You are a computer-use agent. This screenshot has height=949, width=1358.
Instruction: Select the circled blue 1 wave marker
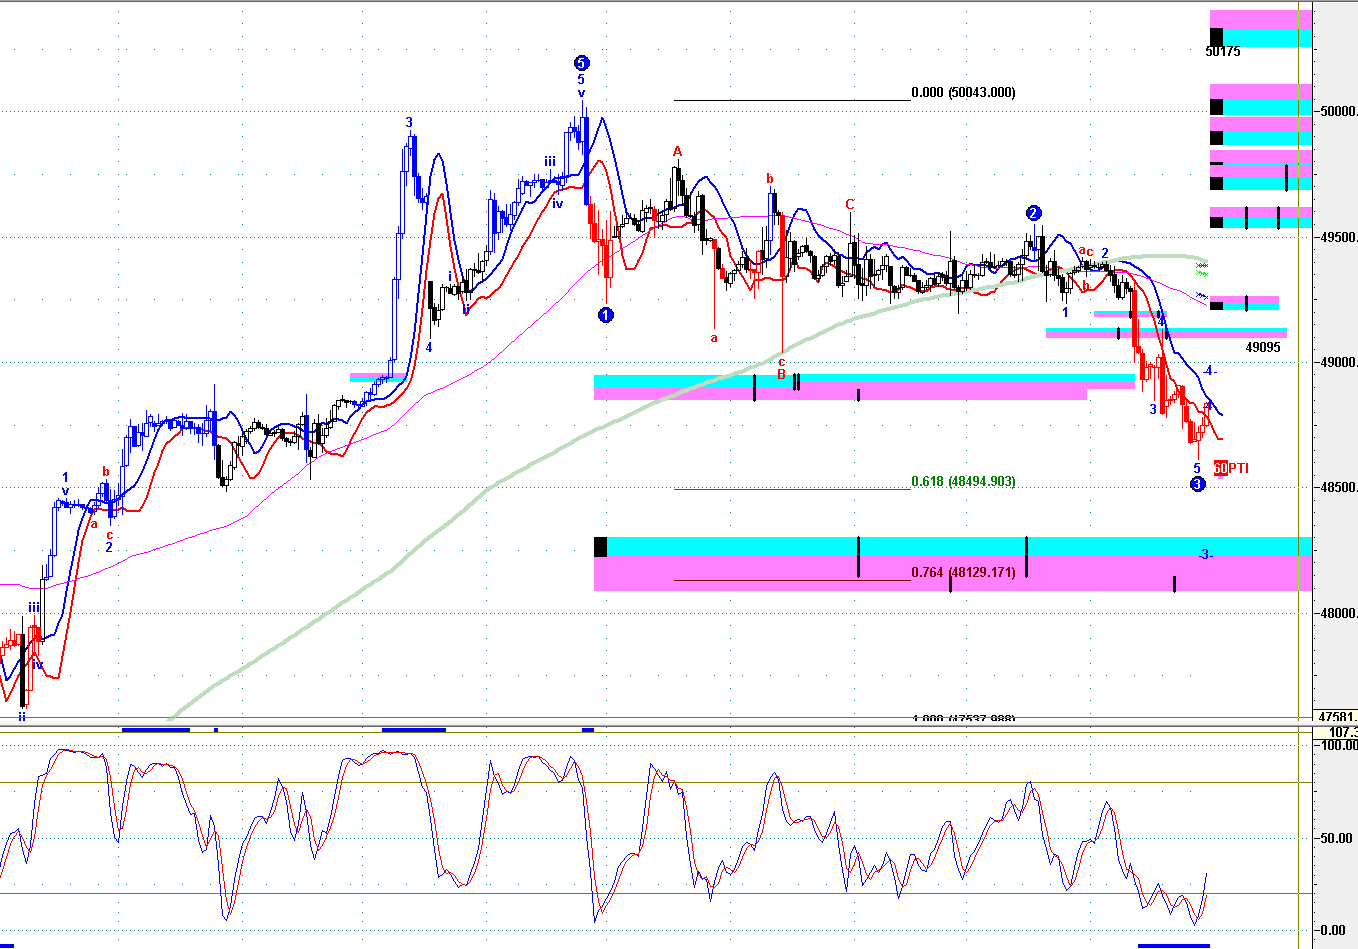point(605,315)
